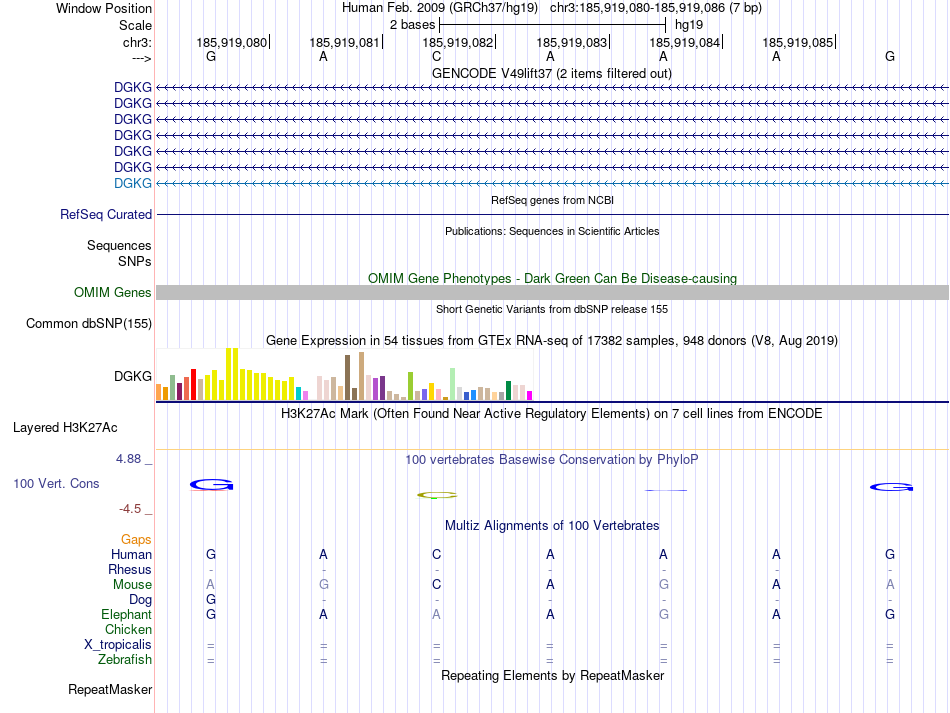950x713 pixels.
Task: Select the Rhesus alignment row label
Action: click(130, 569)
